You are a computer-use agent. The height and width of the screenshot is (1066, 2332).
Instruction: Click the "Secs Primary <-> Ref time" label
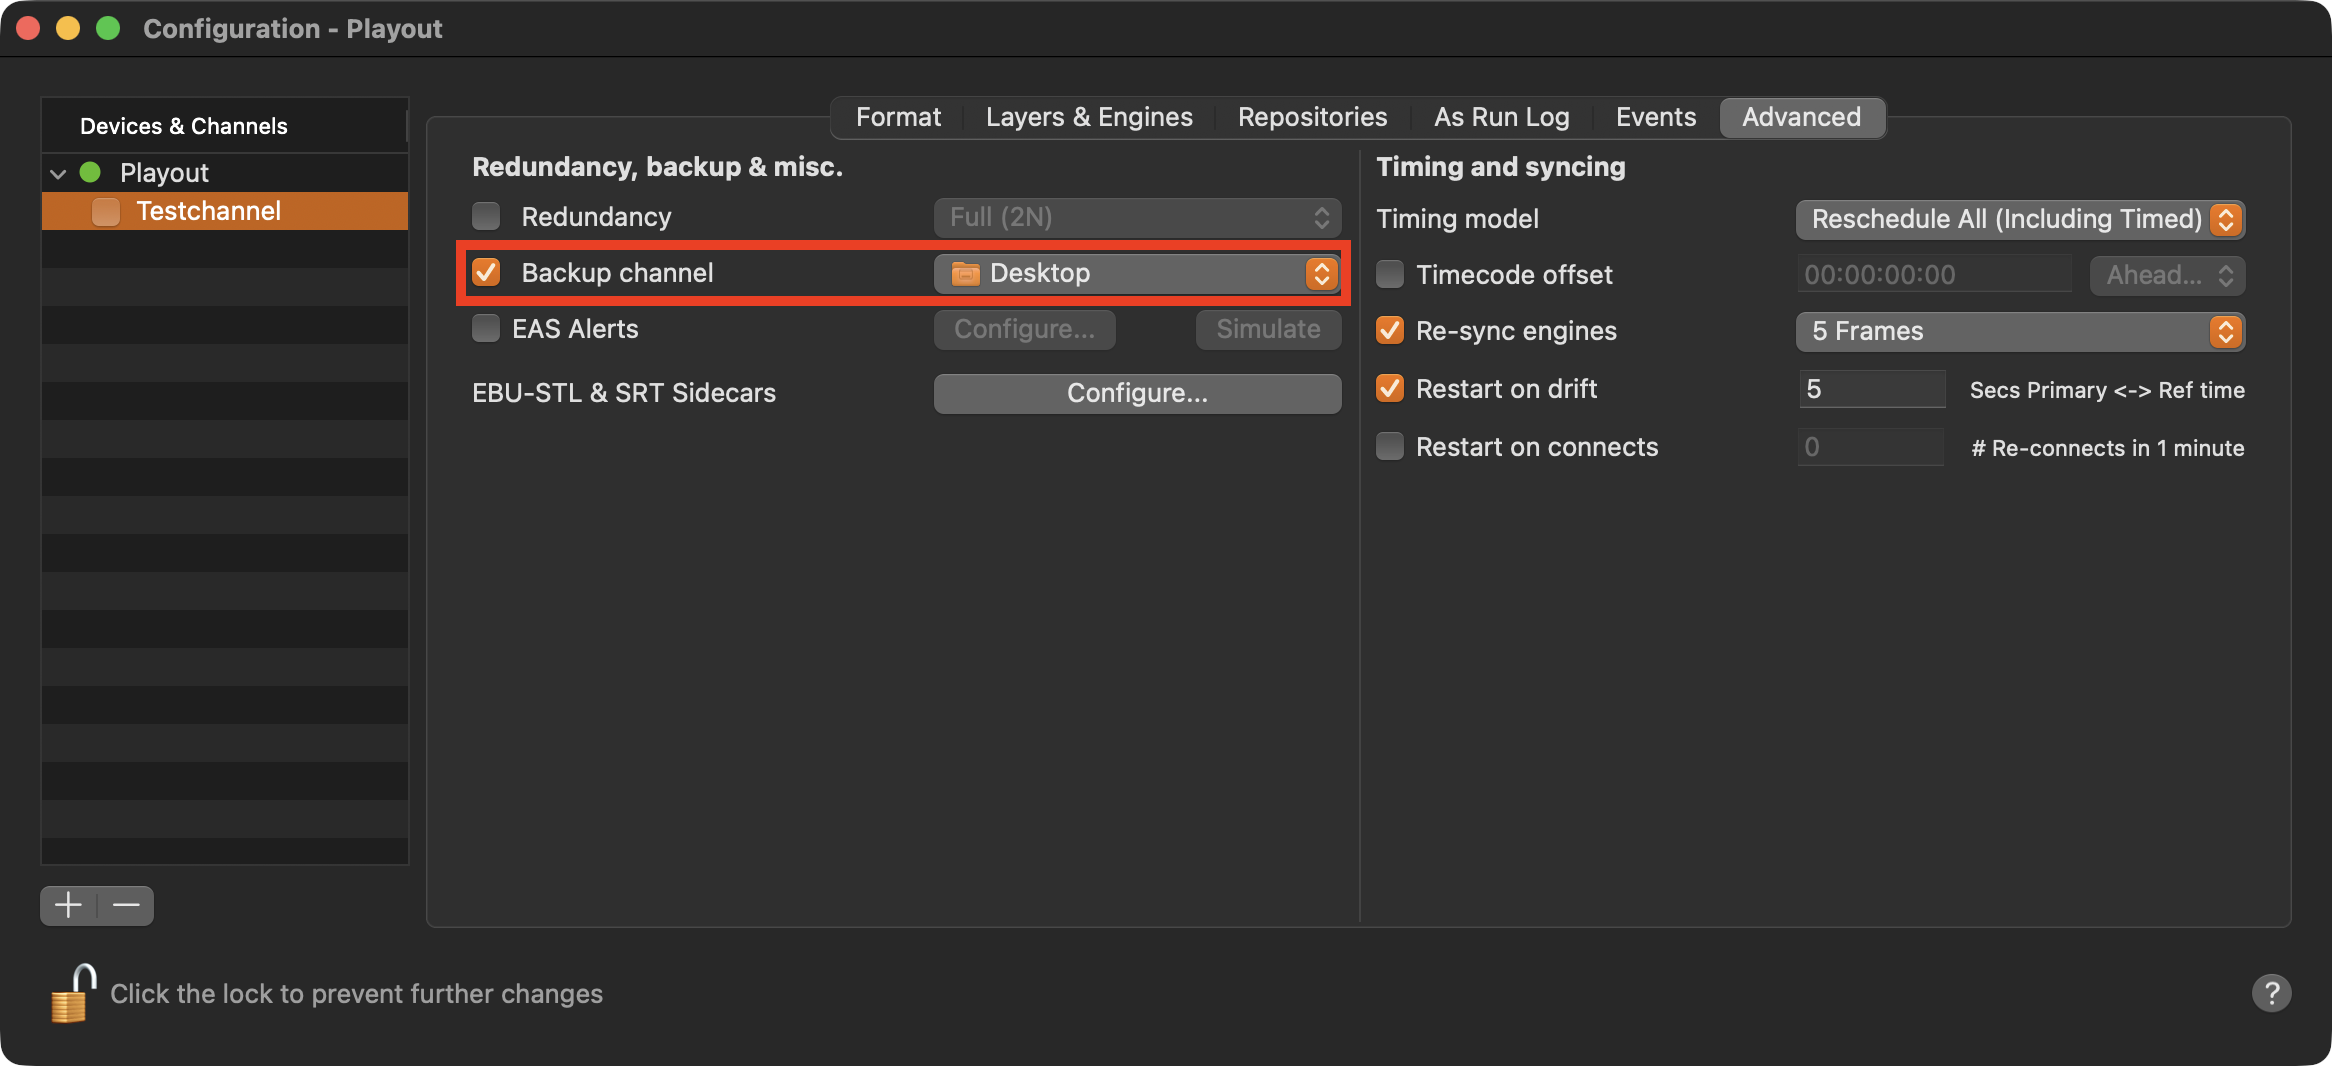coord(2107,390)
